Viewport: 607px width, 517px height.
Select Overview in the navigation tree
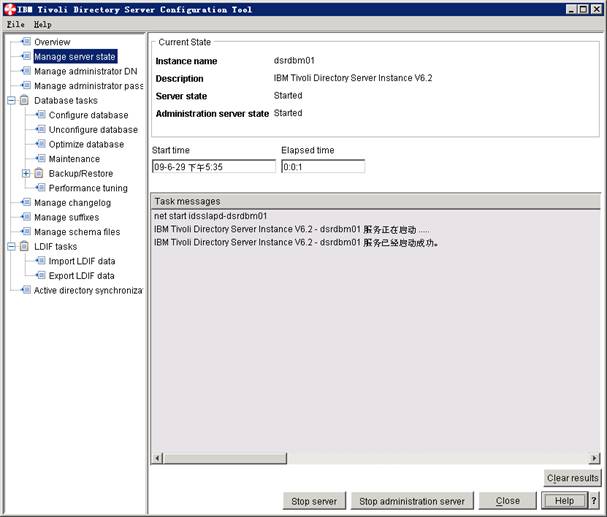pos(52,42)
